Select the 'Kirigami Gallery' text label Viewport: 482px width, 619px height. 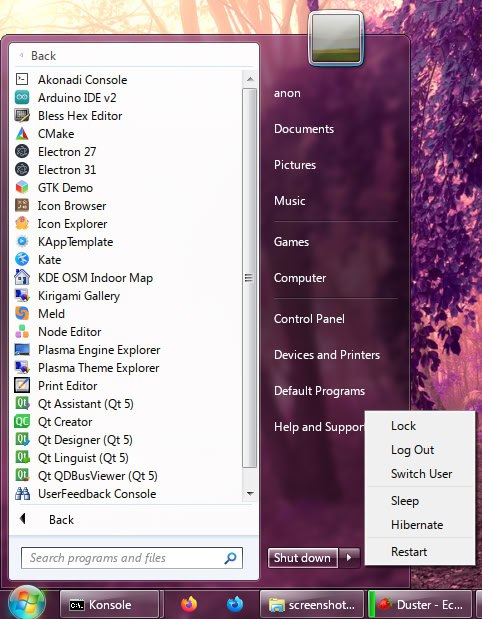point(79,296)
